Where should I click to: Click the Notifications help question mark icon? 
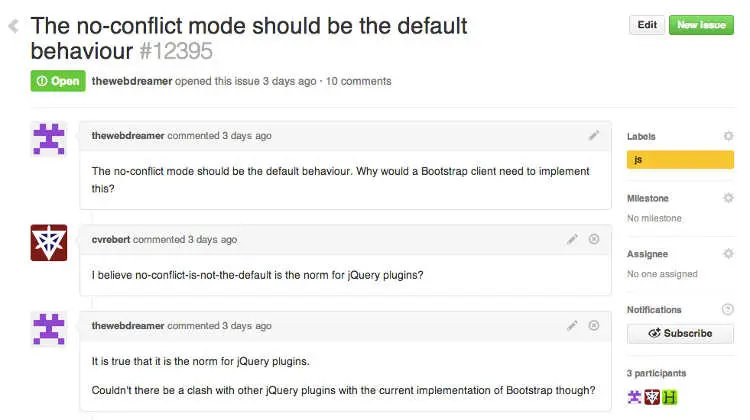tap(727, 310)
